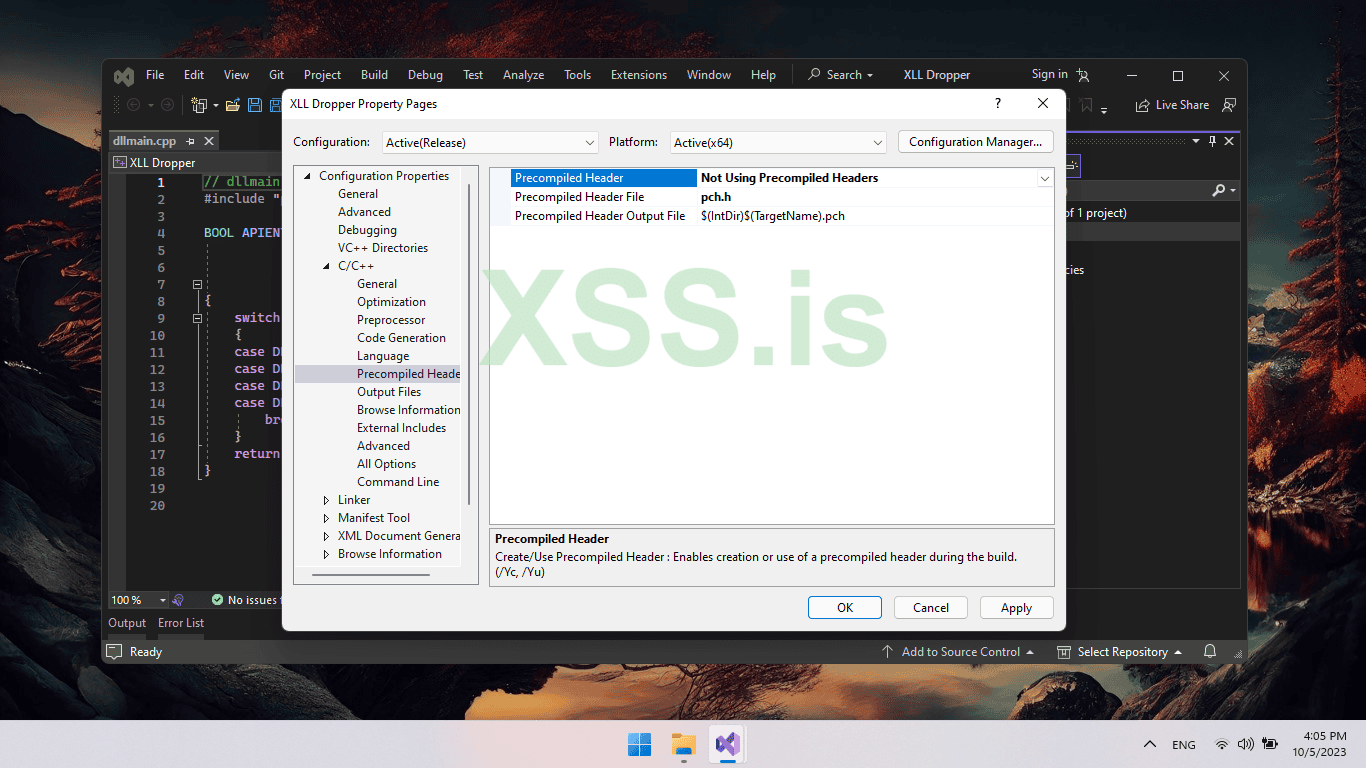Open the New Project dropdown arrow

click(214, 106)
